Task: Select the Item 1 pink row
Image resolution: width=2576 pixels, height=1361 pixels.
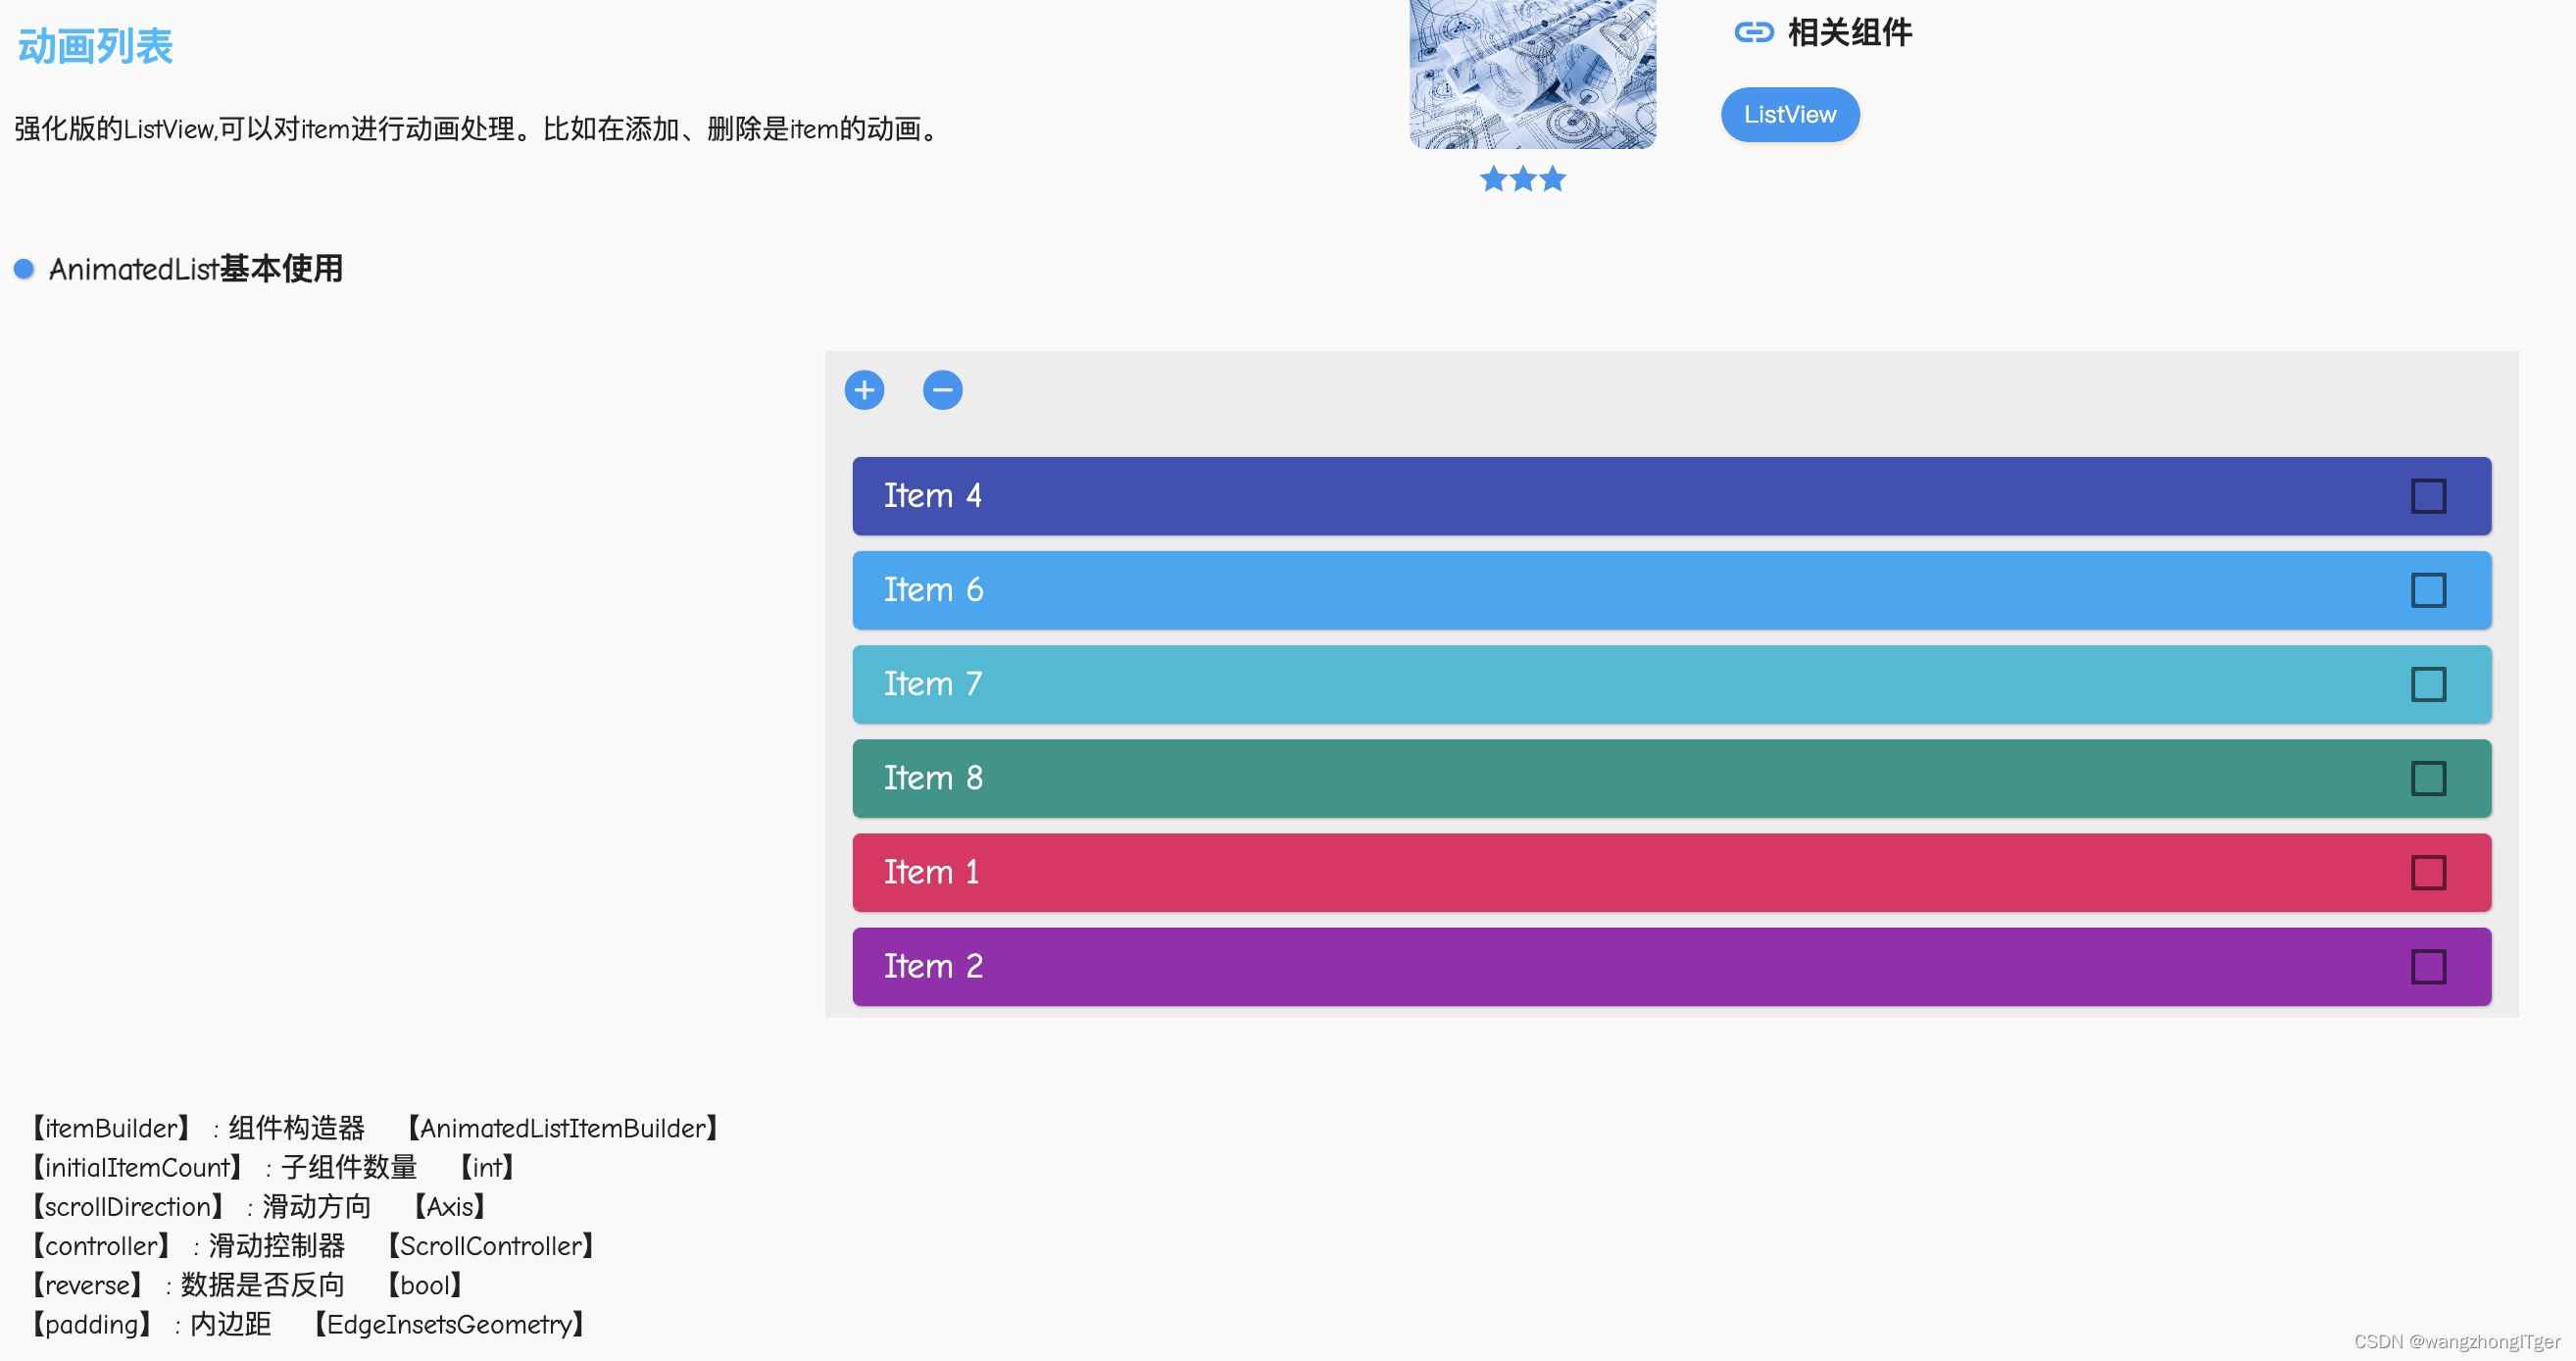Action: coord(1671,872)
